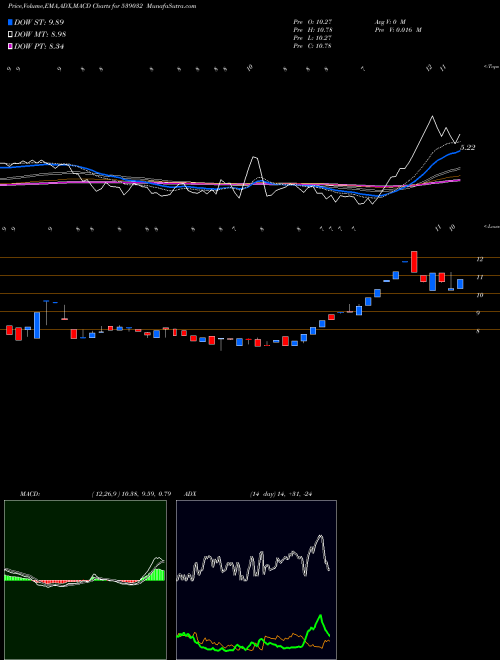This screenshot has width=500, height=660.
Task: Click the 'Pre L: 10.27' low value
Action: coord(313,38)
